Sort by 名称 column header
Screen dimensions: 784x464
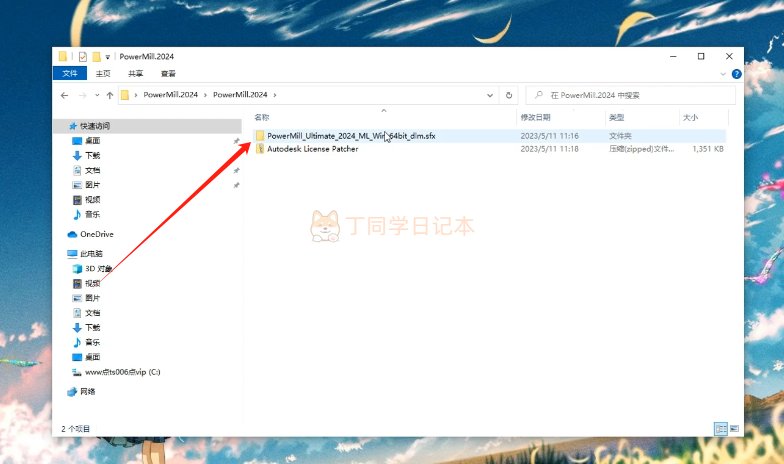pyautogui.click(x=262, y=118)
